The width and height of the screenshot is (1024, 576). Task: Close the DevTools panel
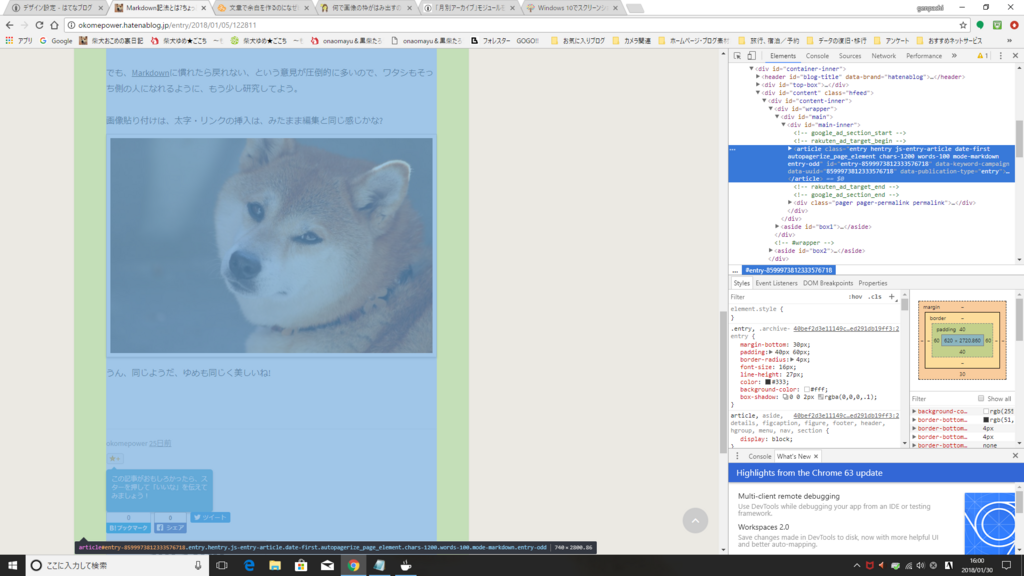(x=1015, y=56)
